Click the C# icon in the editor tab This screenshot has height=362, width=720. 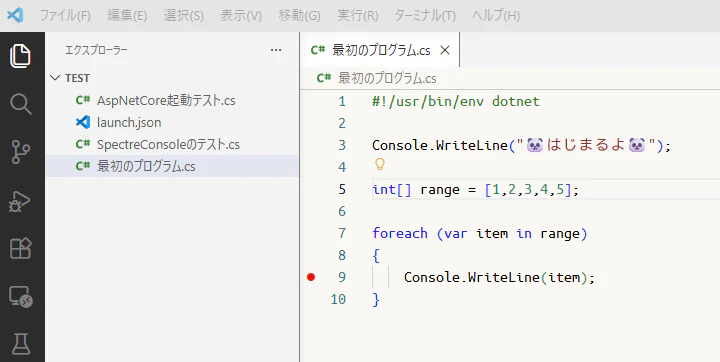tap(318, 50)
